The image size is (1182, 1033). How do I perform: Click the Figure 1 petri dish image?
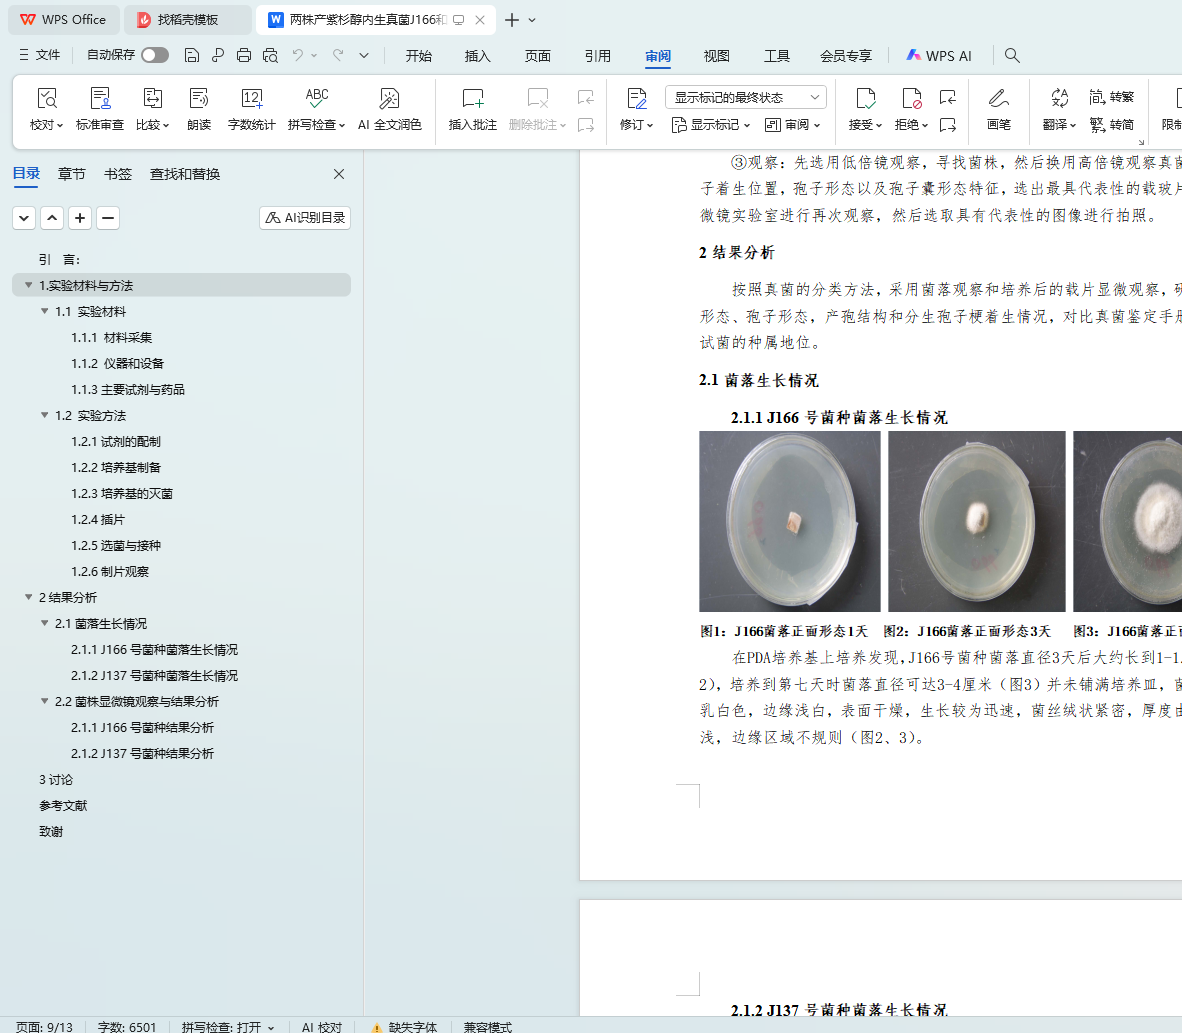tap(789, 521)
